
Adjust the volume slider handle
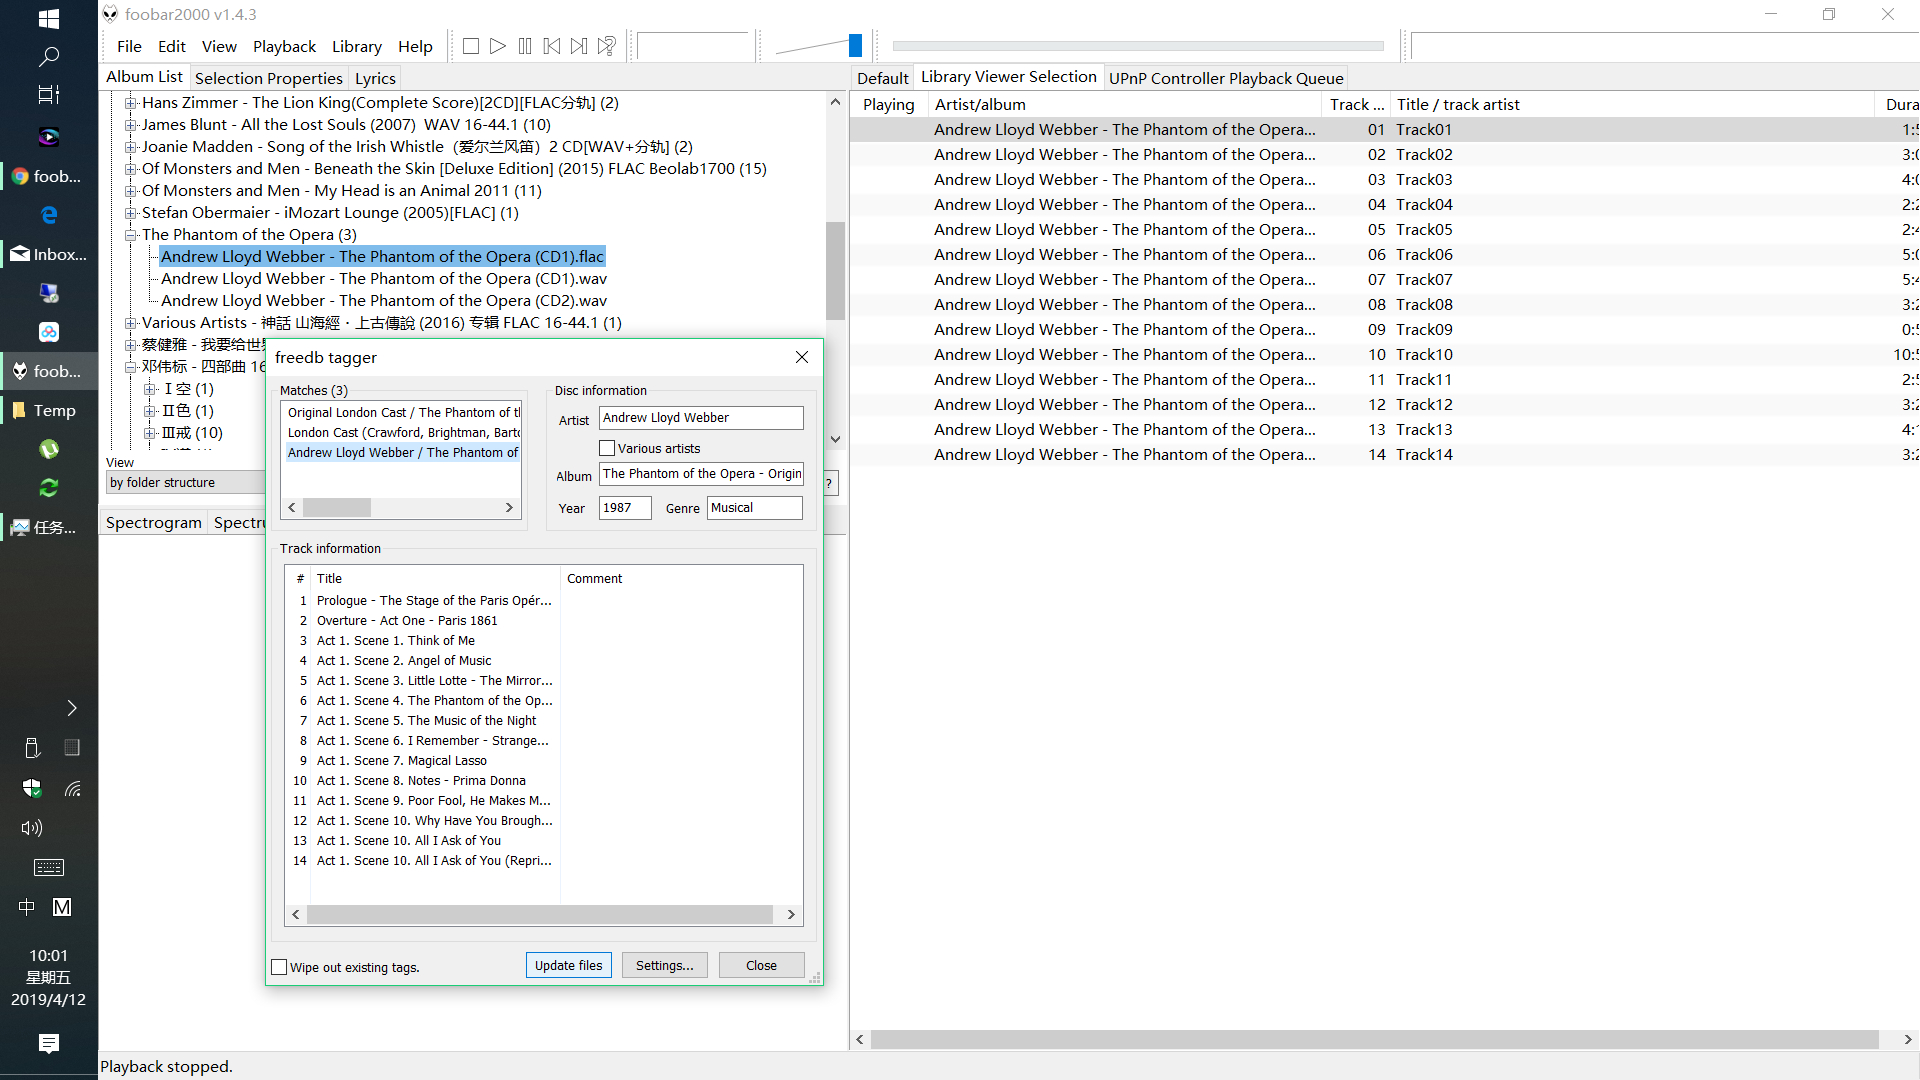pos(855,45)
